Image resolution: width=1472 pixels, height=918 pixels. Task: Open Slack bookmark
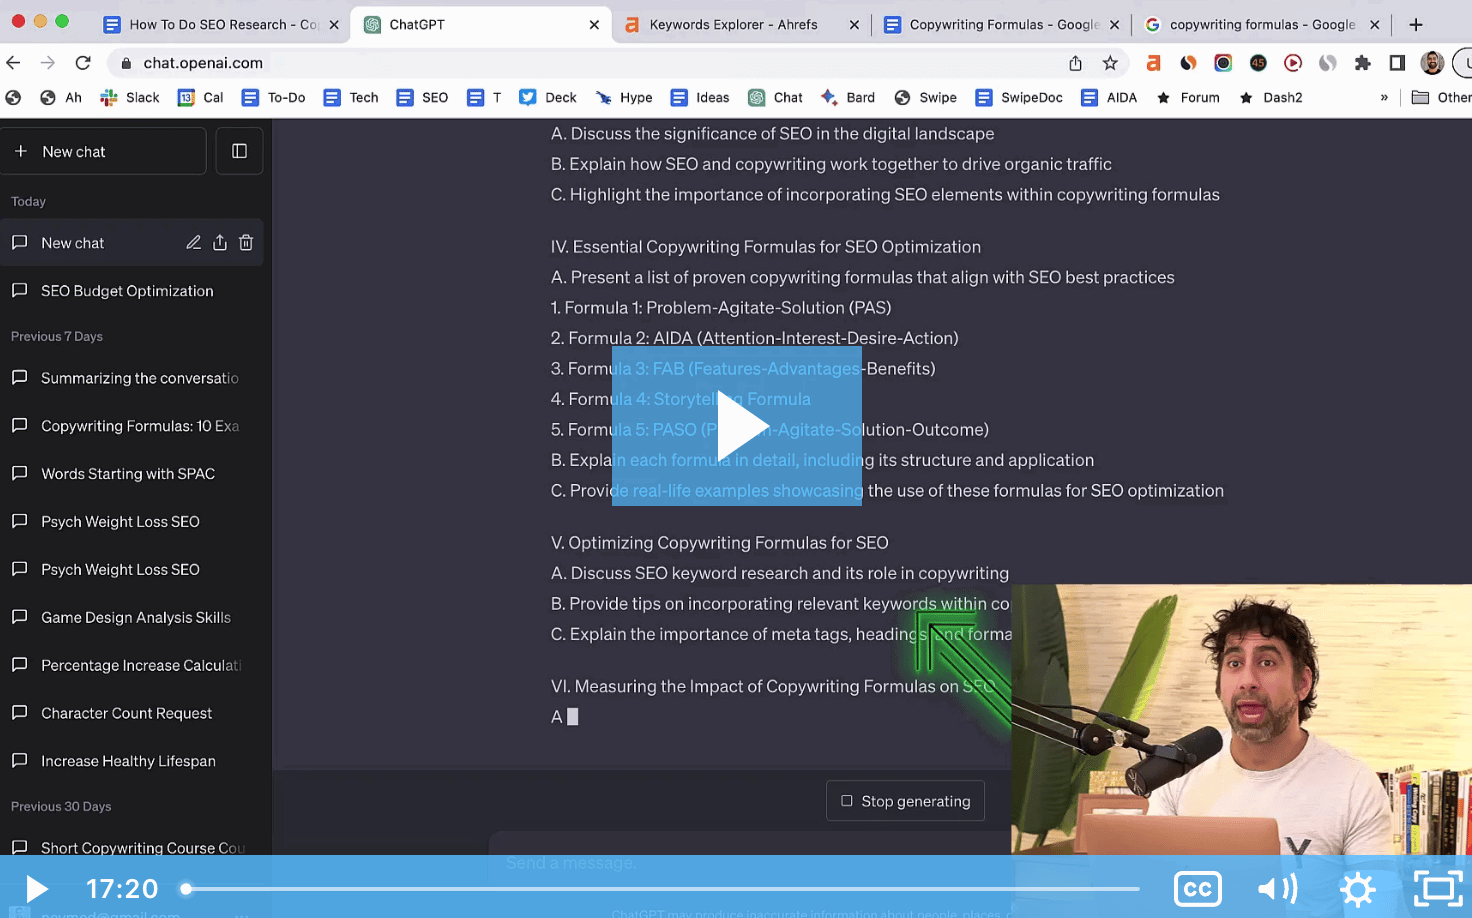[x=130, y=97]
